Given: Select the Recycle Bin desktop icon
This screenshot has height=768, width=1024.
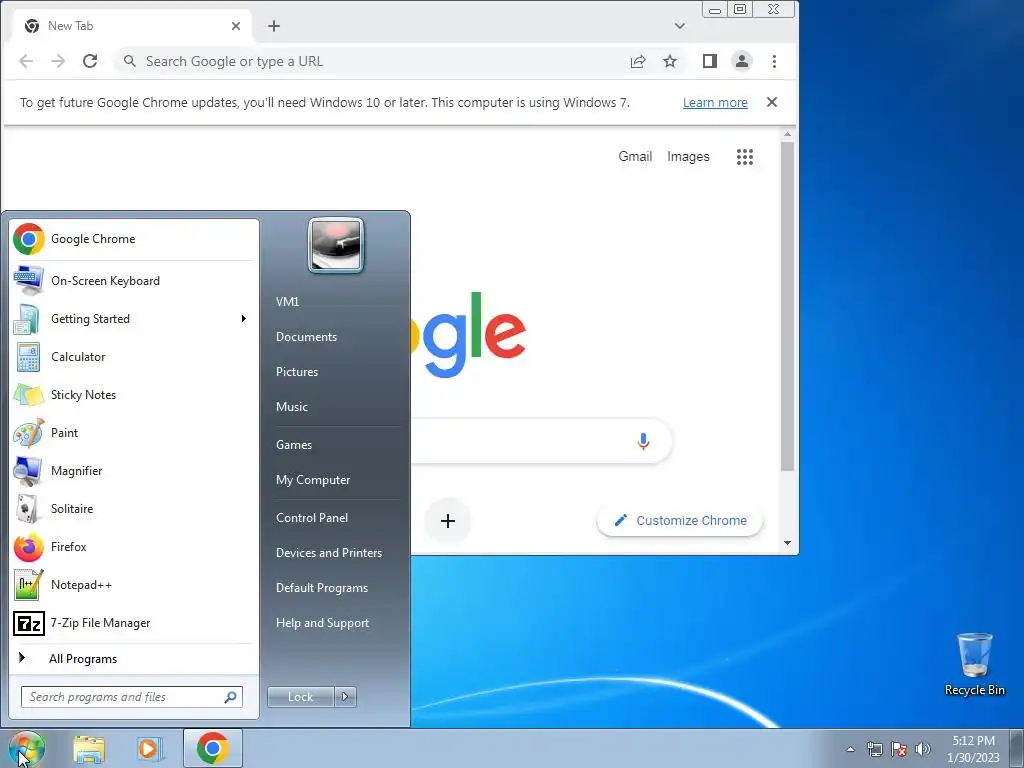Looking at the screenshot, I should [974, 665].
